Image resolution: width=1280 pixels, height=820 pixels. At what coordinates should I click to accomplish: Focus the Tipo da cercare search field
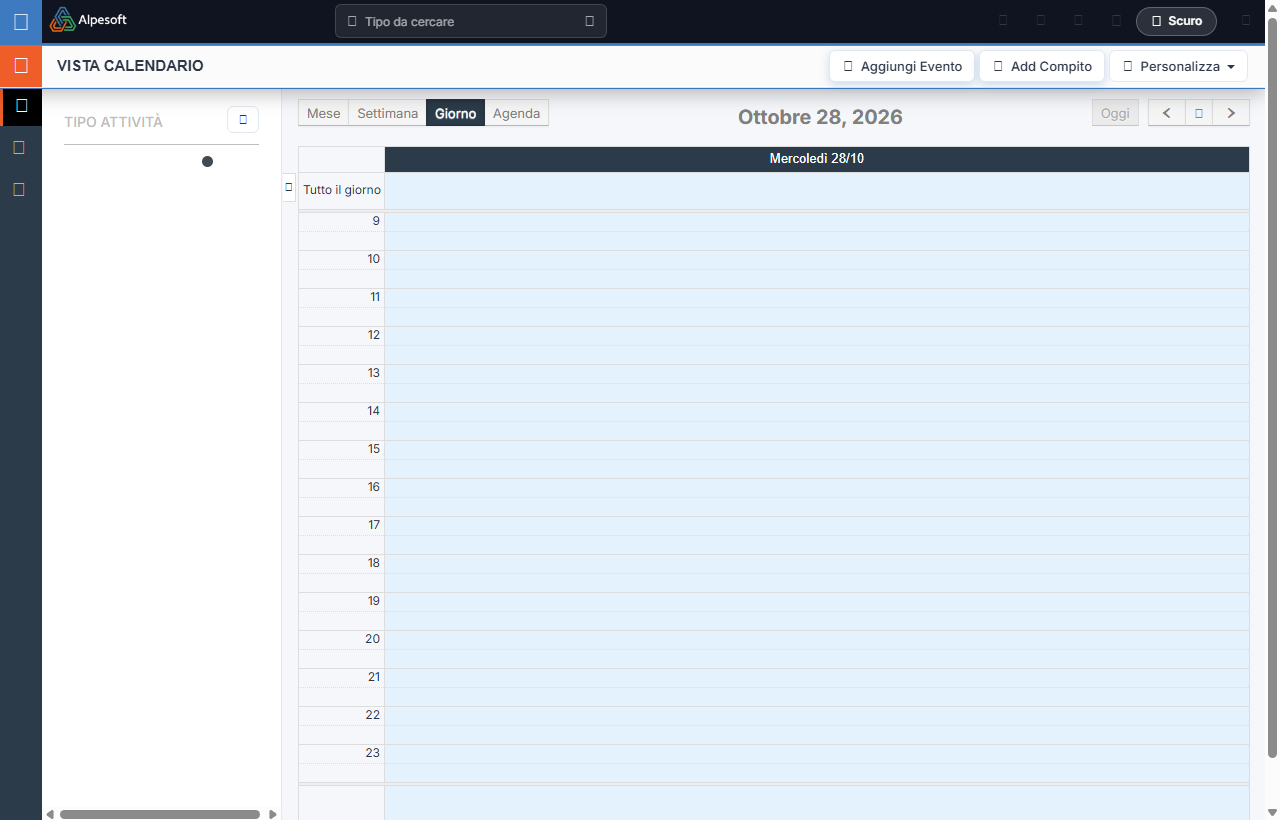[471, 21]
